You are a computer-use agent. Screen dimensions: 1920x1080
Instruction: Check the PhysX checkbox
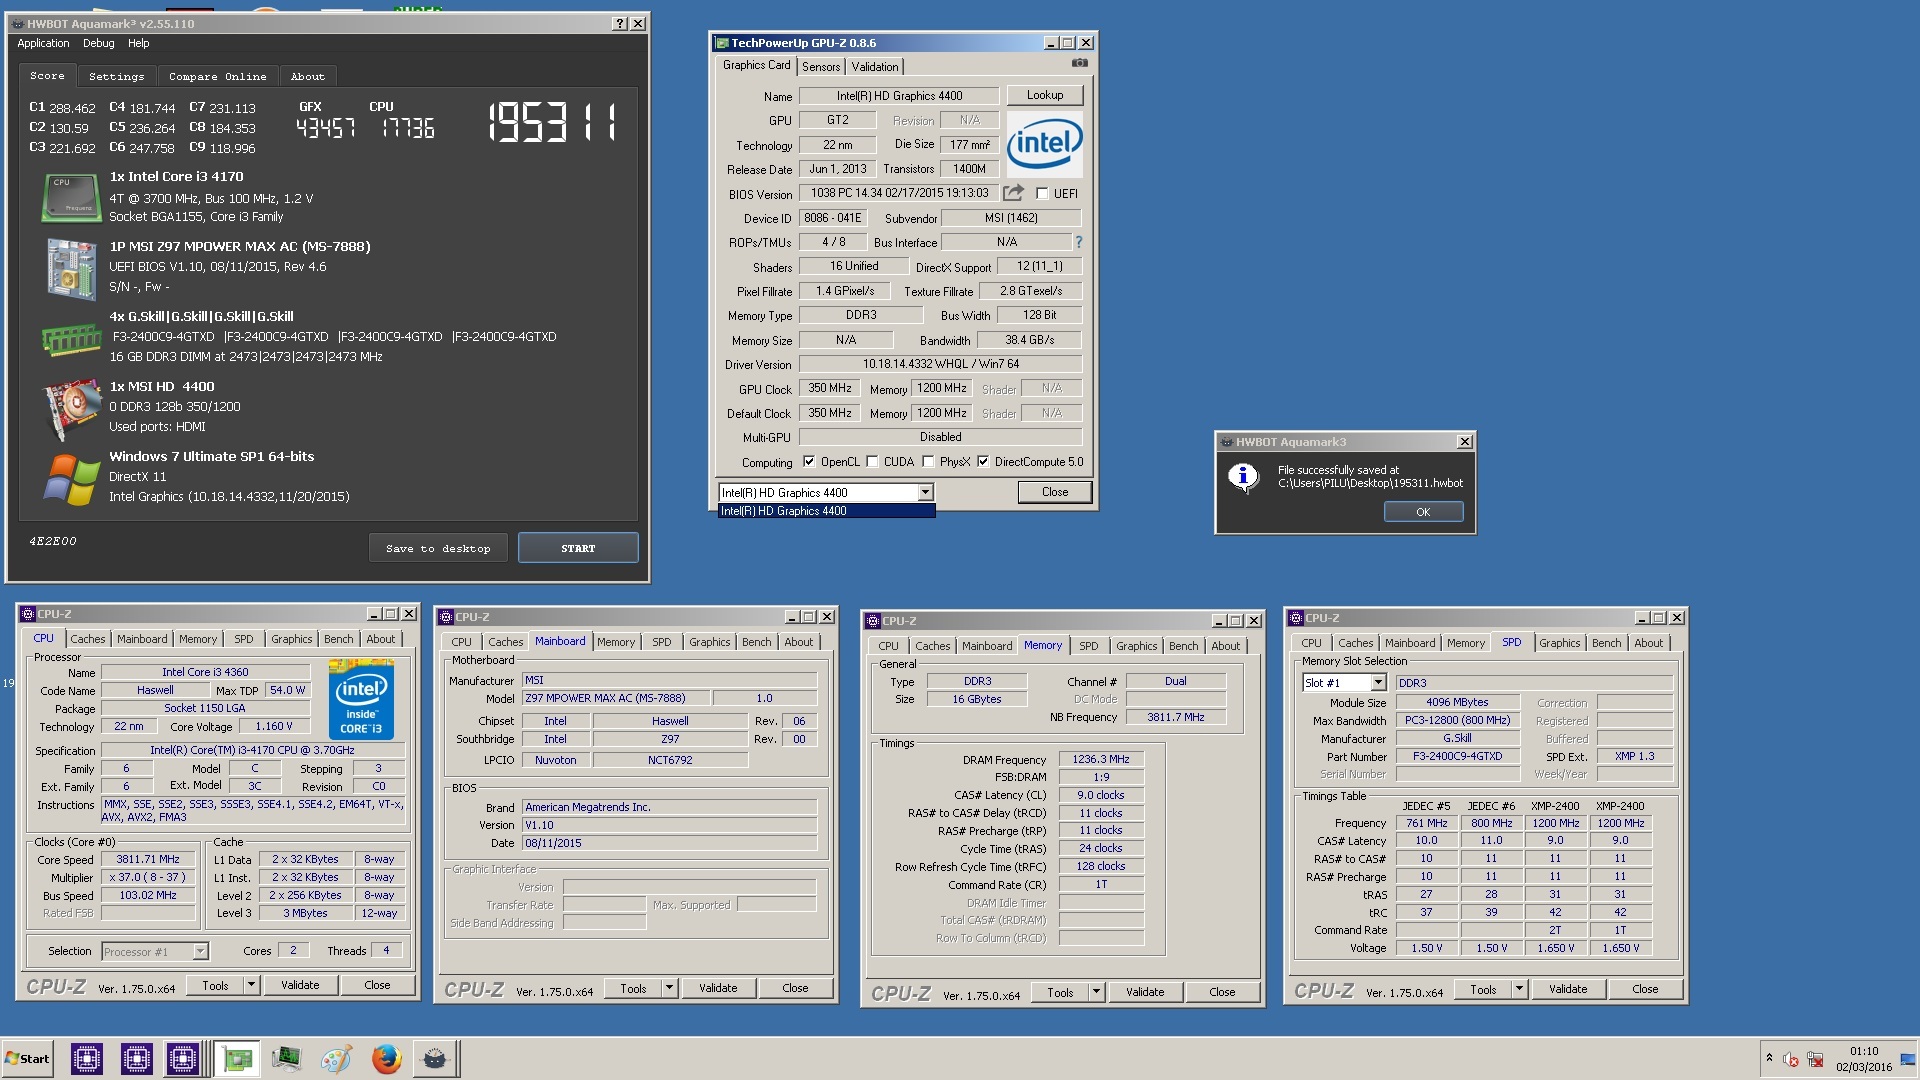tap(928, 462)
